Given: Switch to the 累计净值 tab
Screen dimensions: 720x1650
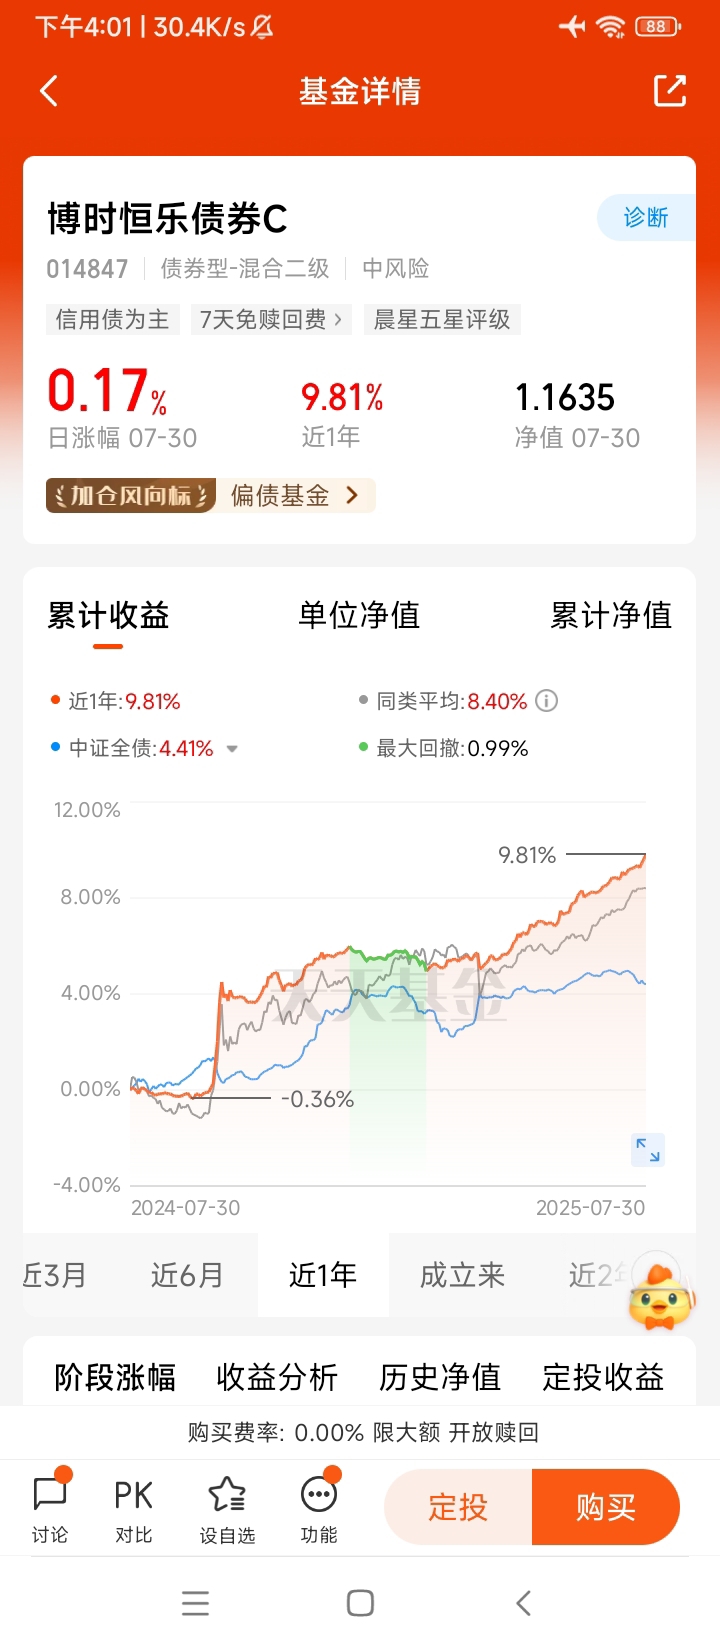Looking at the screenshot, I should (x=611, y=615).
